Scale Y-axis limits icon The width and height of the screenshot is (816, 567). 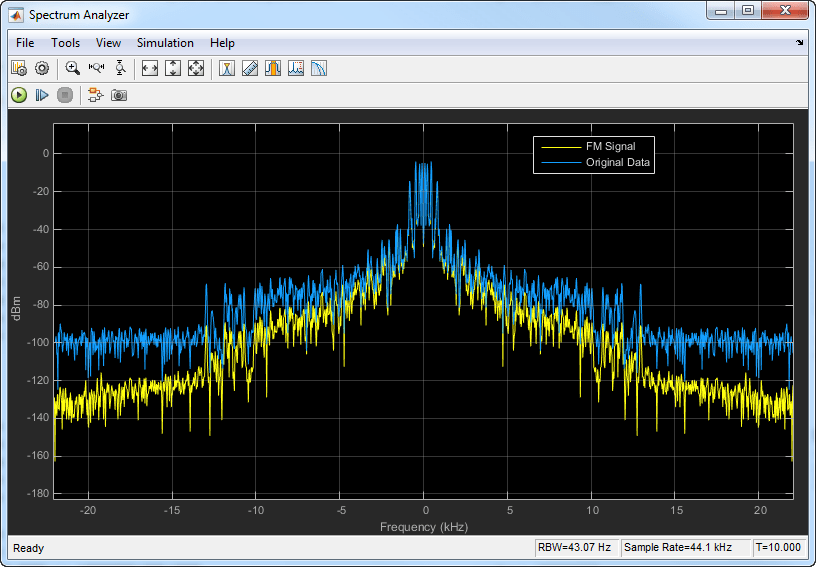click(x=173, y=69)
